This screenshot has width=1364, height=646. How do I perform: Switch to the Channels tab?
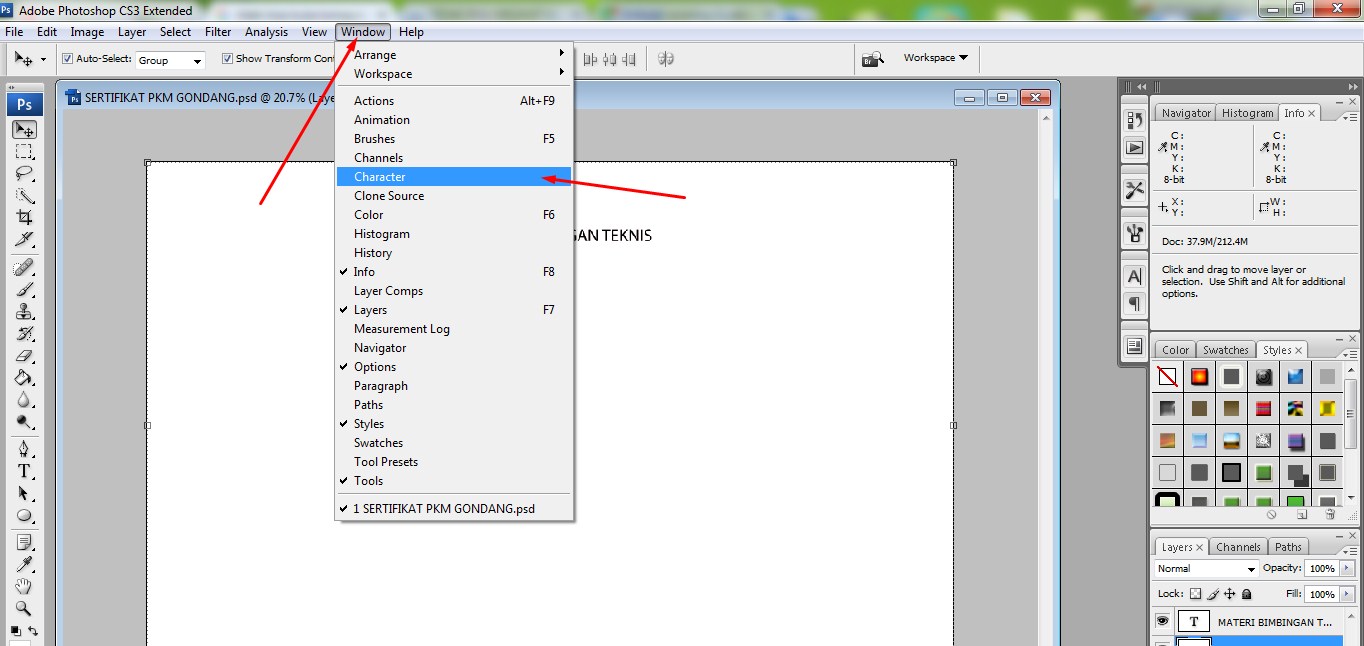(1238, 547)
